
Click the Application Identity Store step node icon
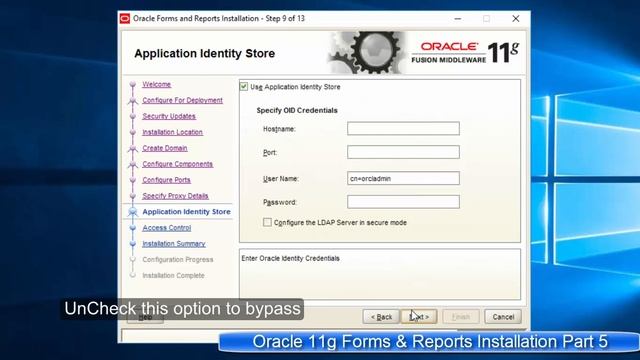(x=133, y=212)
